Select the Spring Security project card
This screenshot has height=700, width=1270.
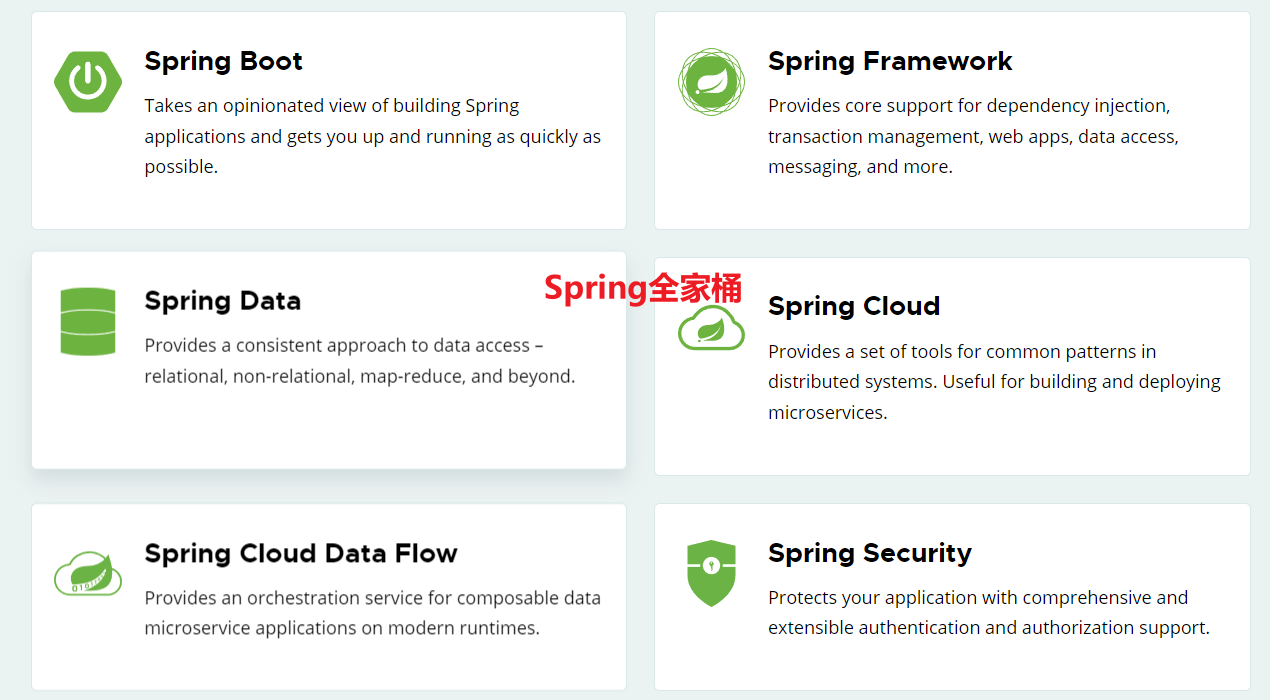pos(952,660)
